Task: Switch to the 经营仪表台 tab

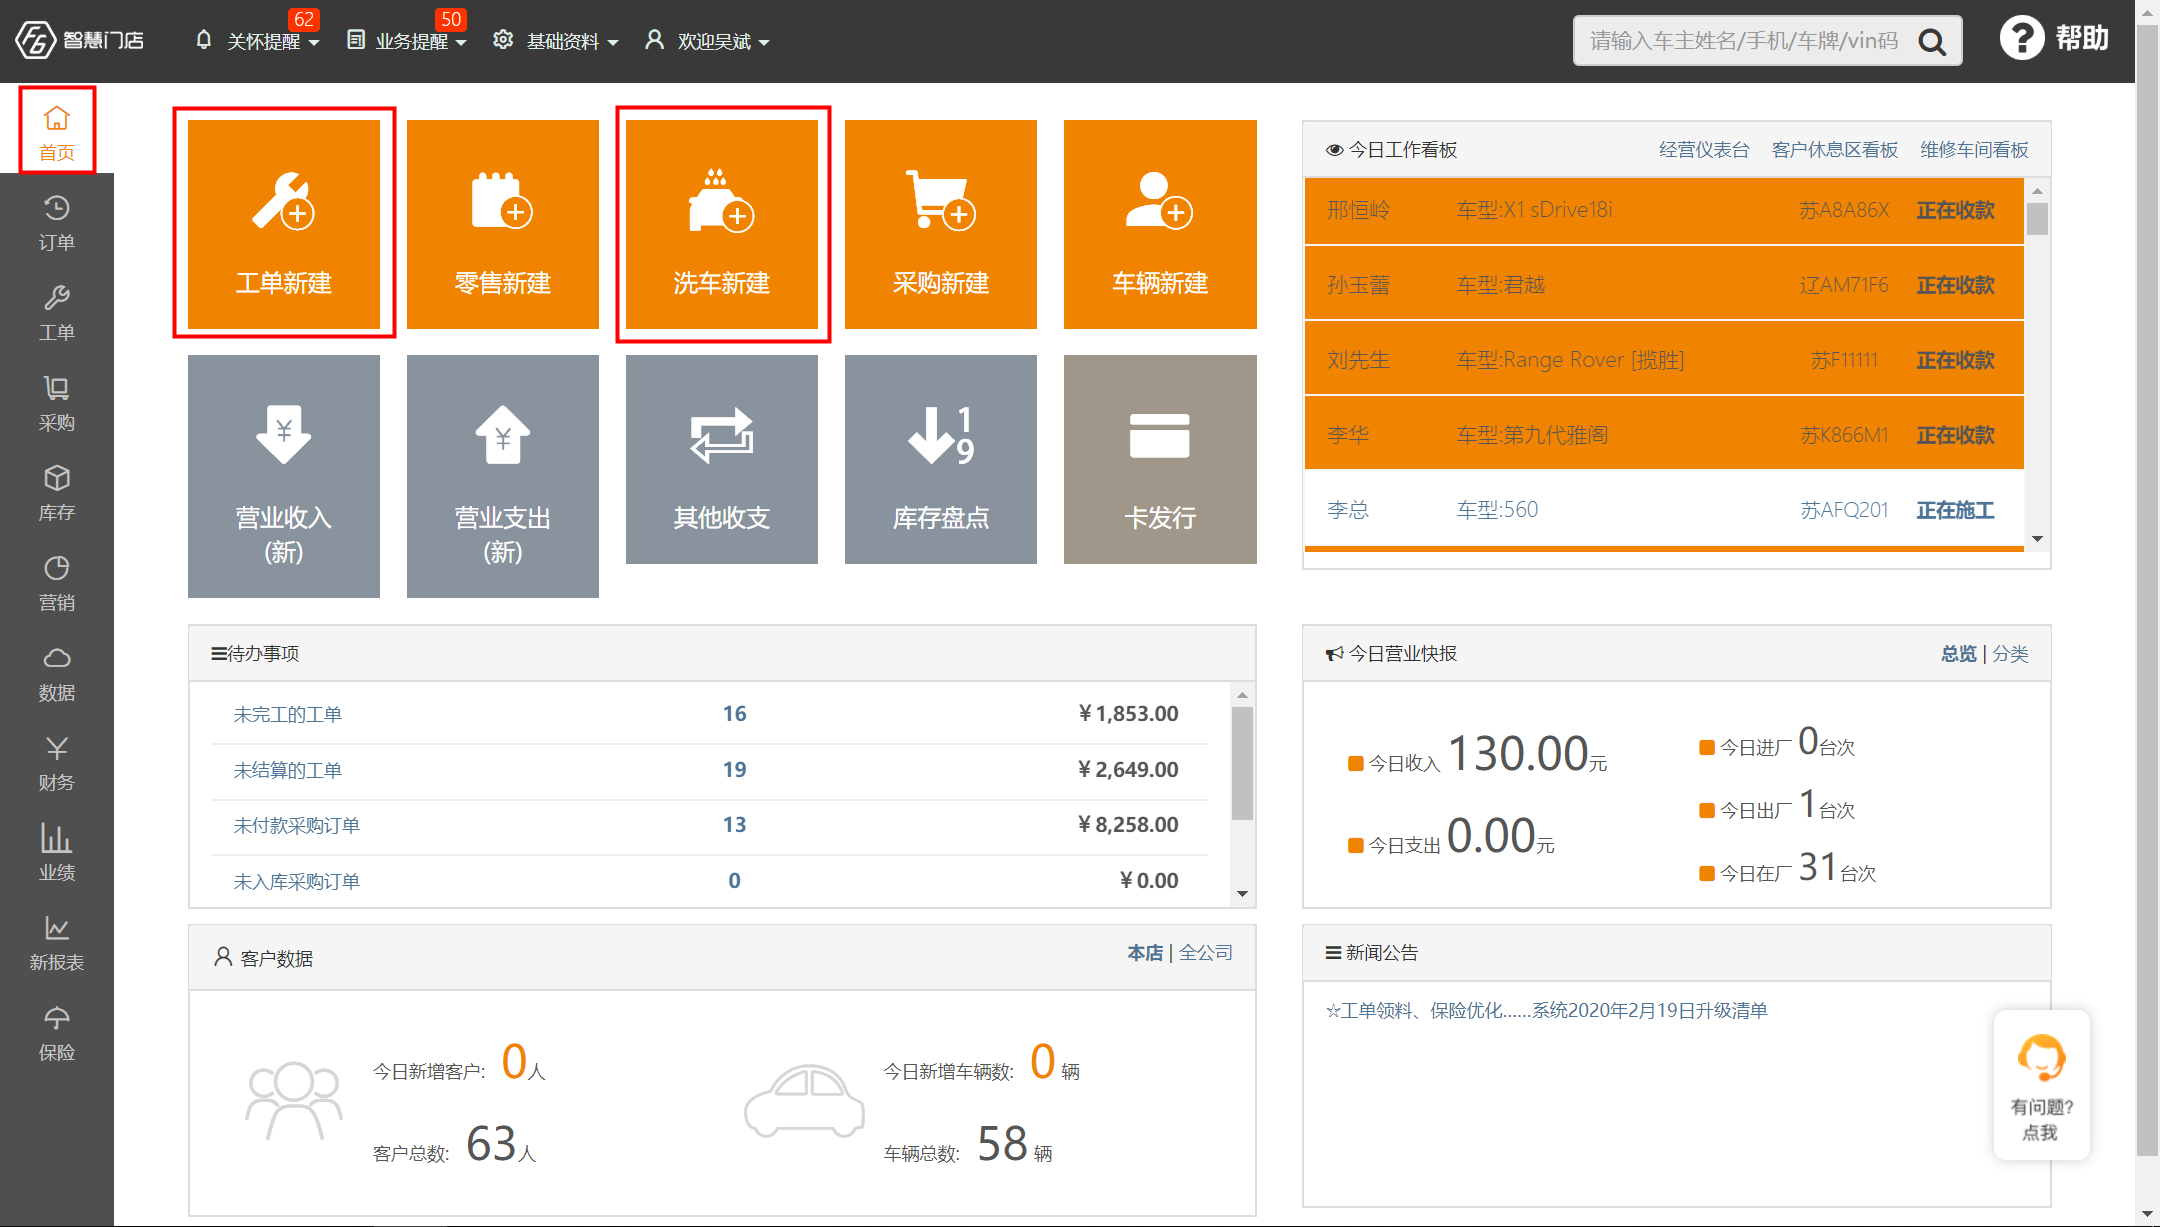Action: coord(1704,150)
